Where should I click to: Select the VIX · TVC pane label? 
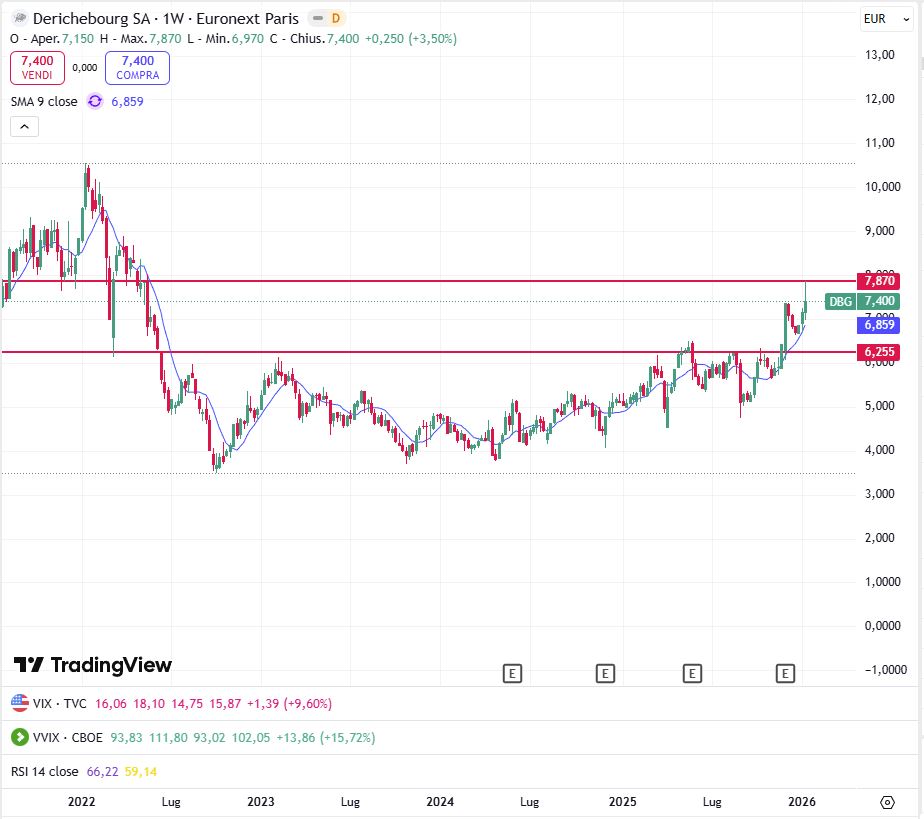coord(60,704)
